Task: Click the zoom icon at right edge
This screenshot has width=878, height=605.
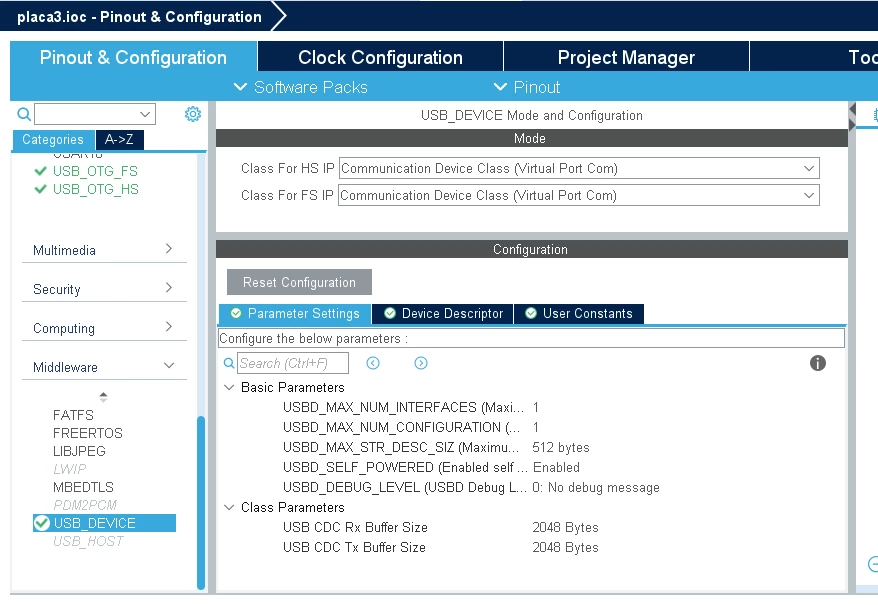Action: (873, 564)
